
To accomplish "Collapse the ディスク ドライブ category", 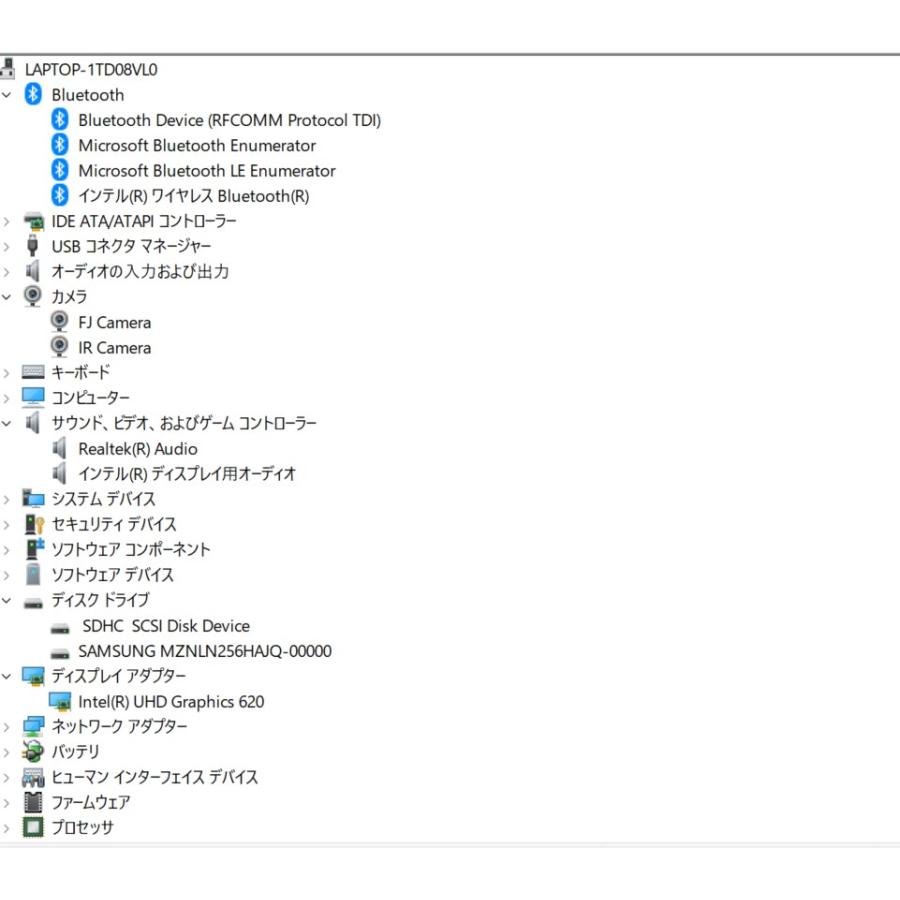I will coord(8,600).
